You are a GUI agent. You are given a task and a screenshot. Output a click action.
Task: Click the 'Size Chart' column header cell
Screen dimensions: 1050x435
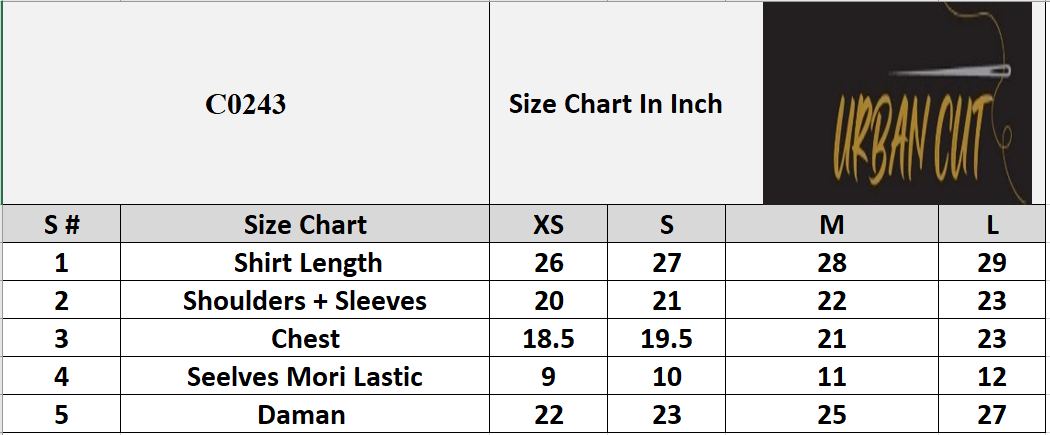tap(305, 225)
